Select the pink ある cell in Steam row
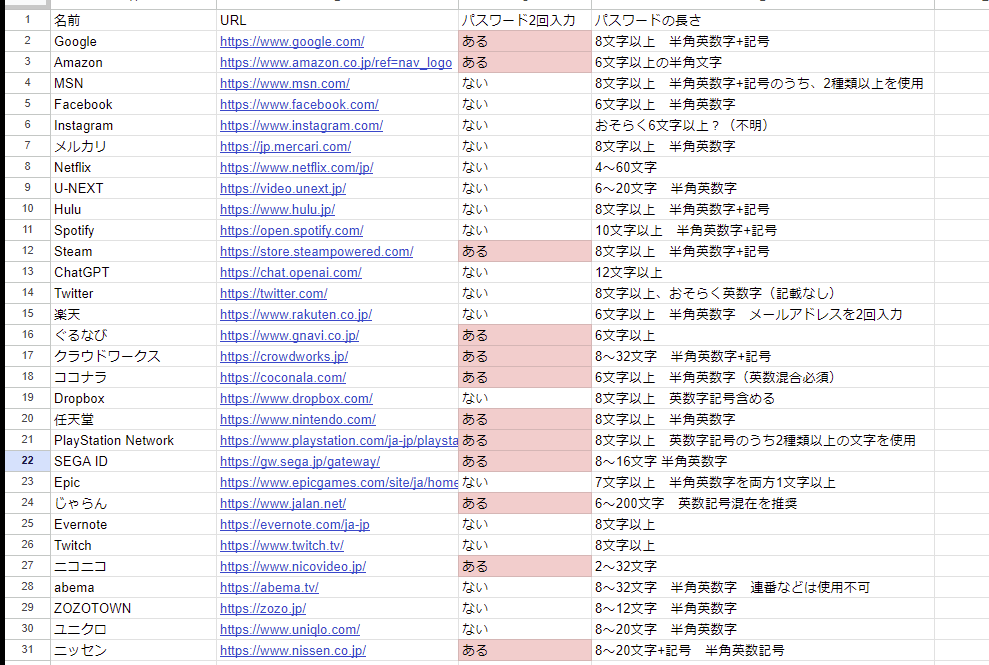The width and height of the screenshot is (989, 665). click(x=525, y=251)
